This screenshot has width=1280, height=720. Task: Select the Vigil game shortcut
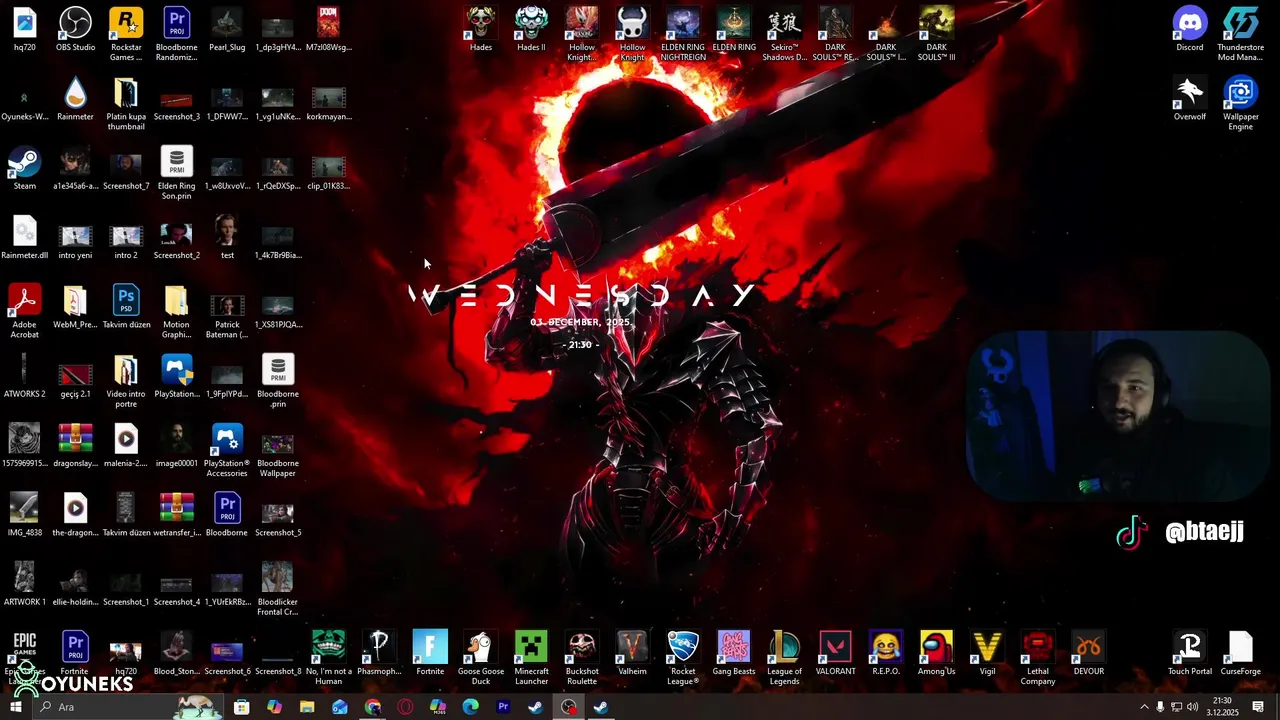pyautogui.click(x=987, y=653)
